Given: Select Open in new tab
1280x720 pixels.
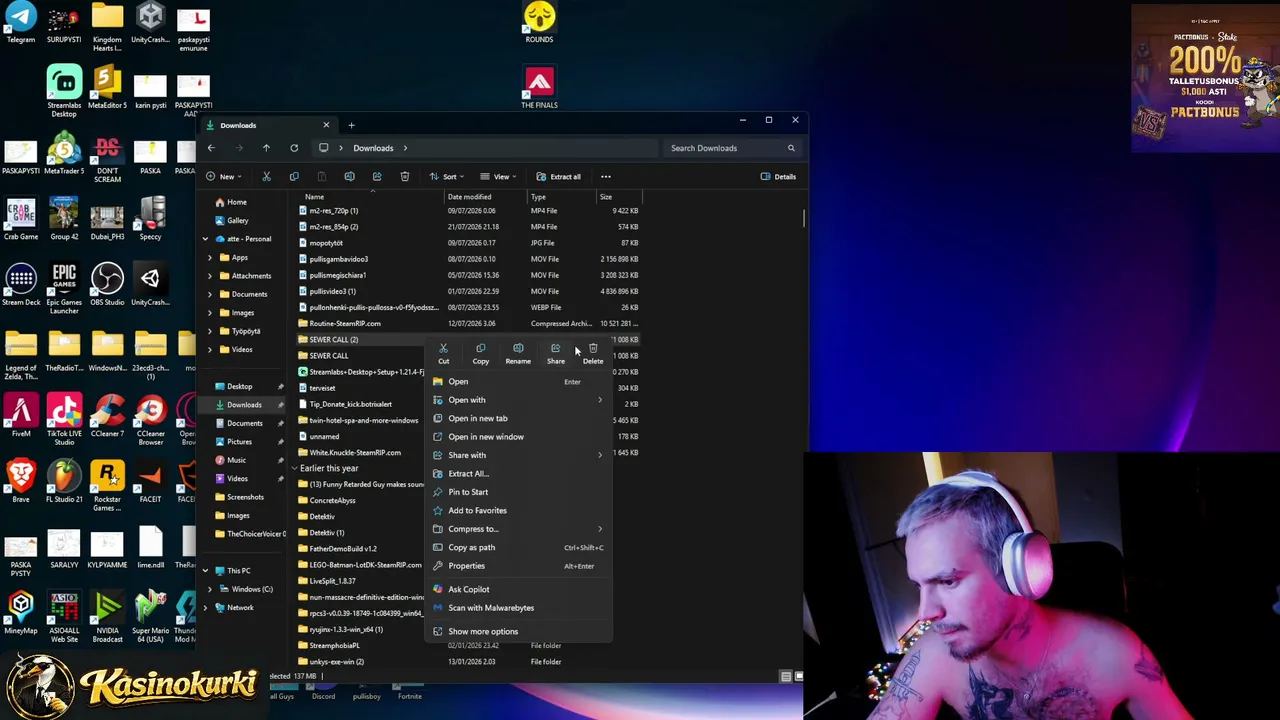Looking at the screenshot, I should coord(517,418).
